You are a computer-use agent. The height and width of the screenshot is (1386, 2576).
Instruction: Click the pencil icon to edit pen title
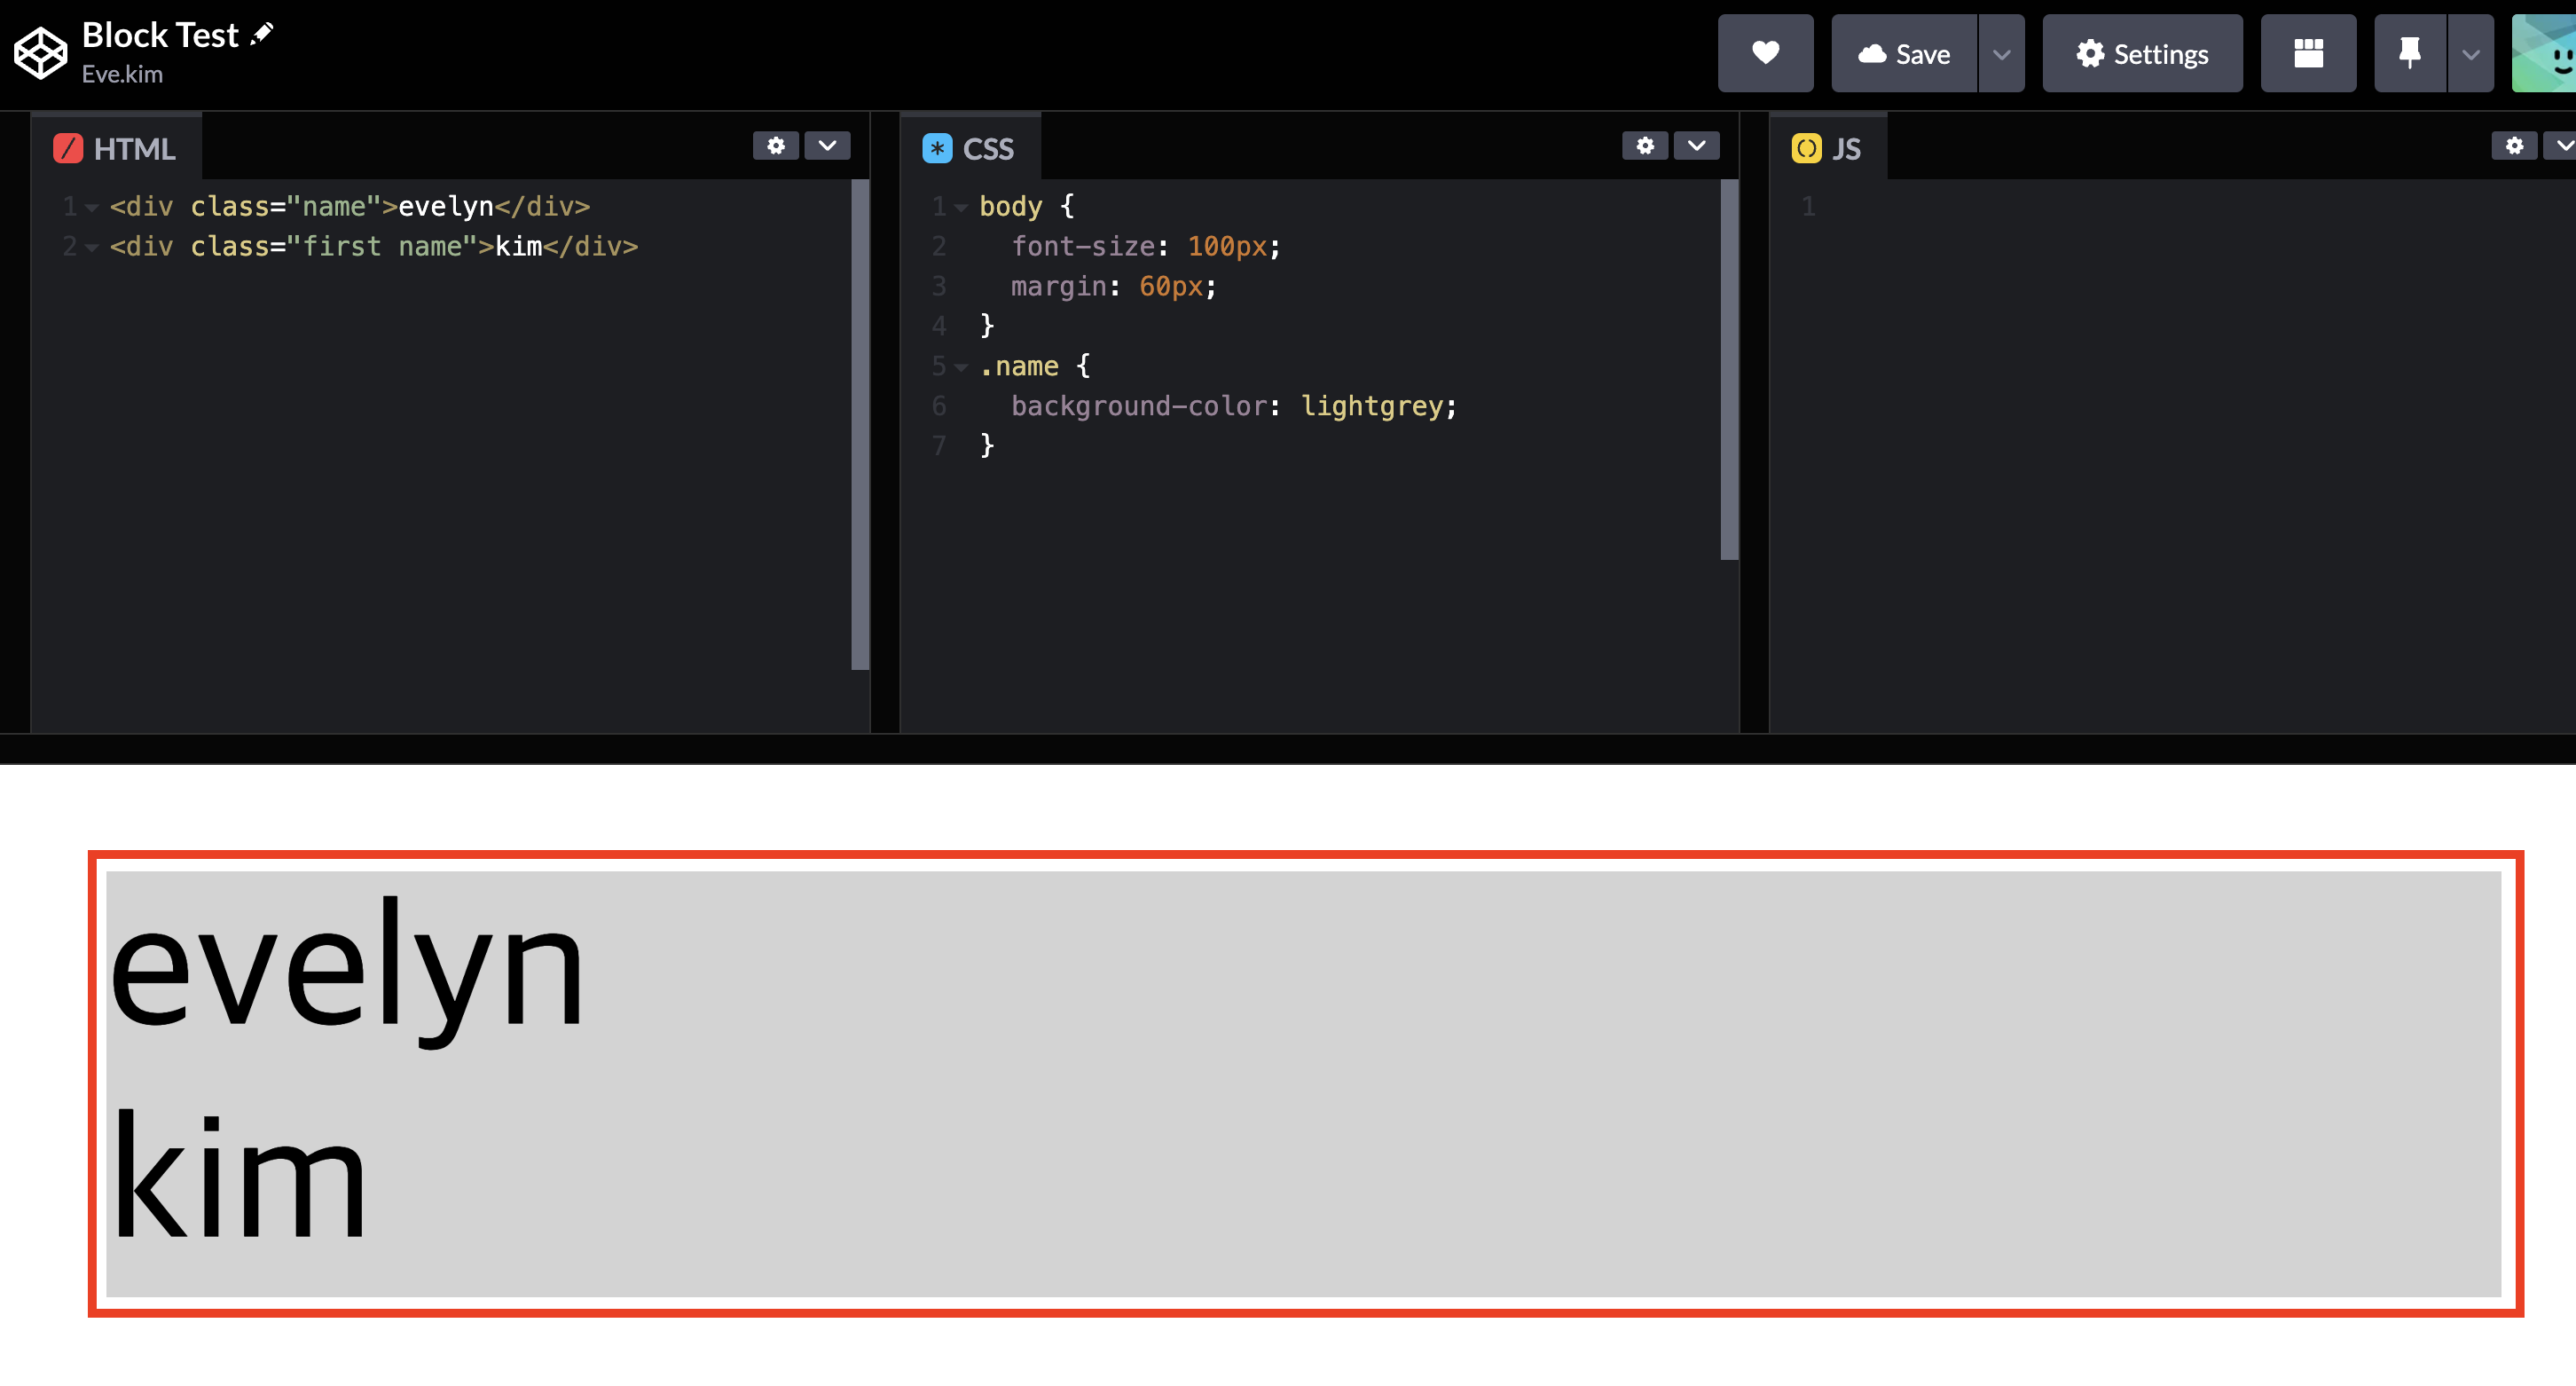point(262,34)
